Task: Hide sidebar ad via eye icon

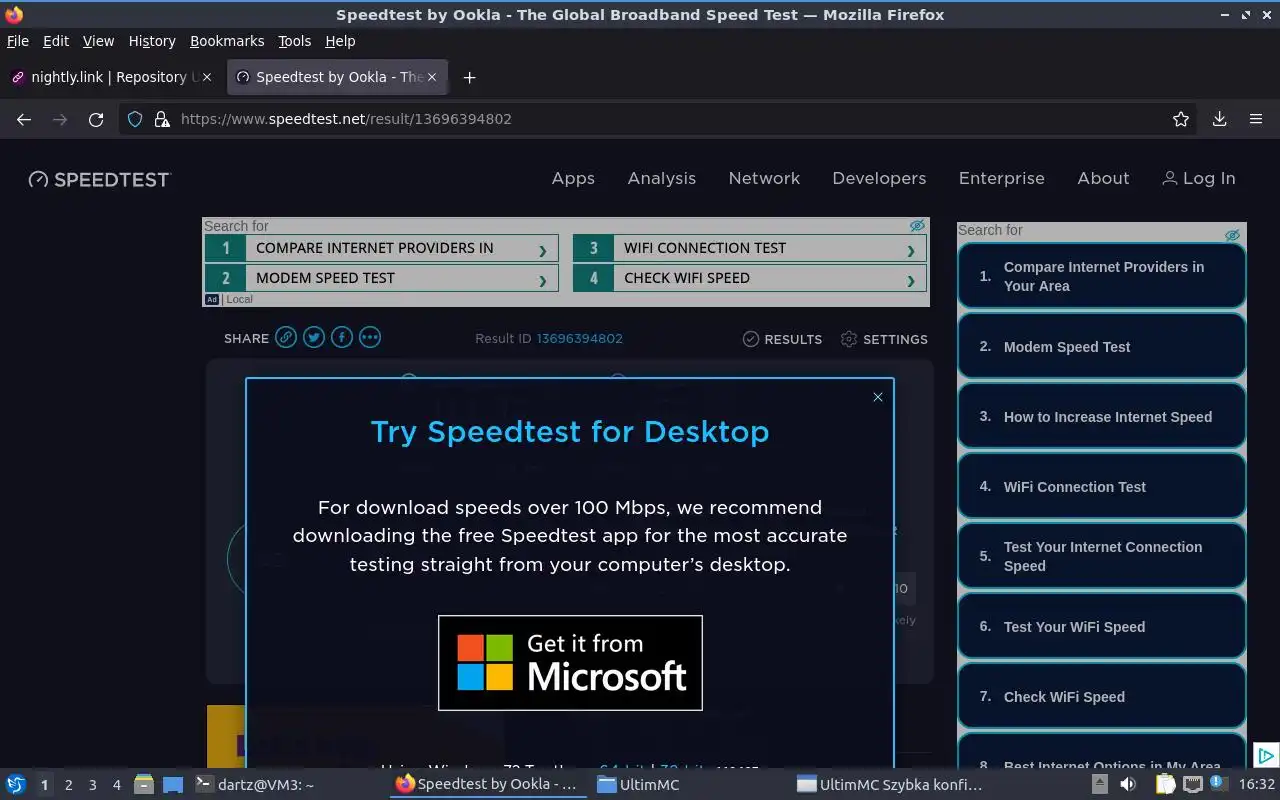Action: click(1232, 235)
